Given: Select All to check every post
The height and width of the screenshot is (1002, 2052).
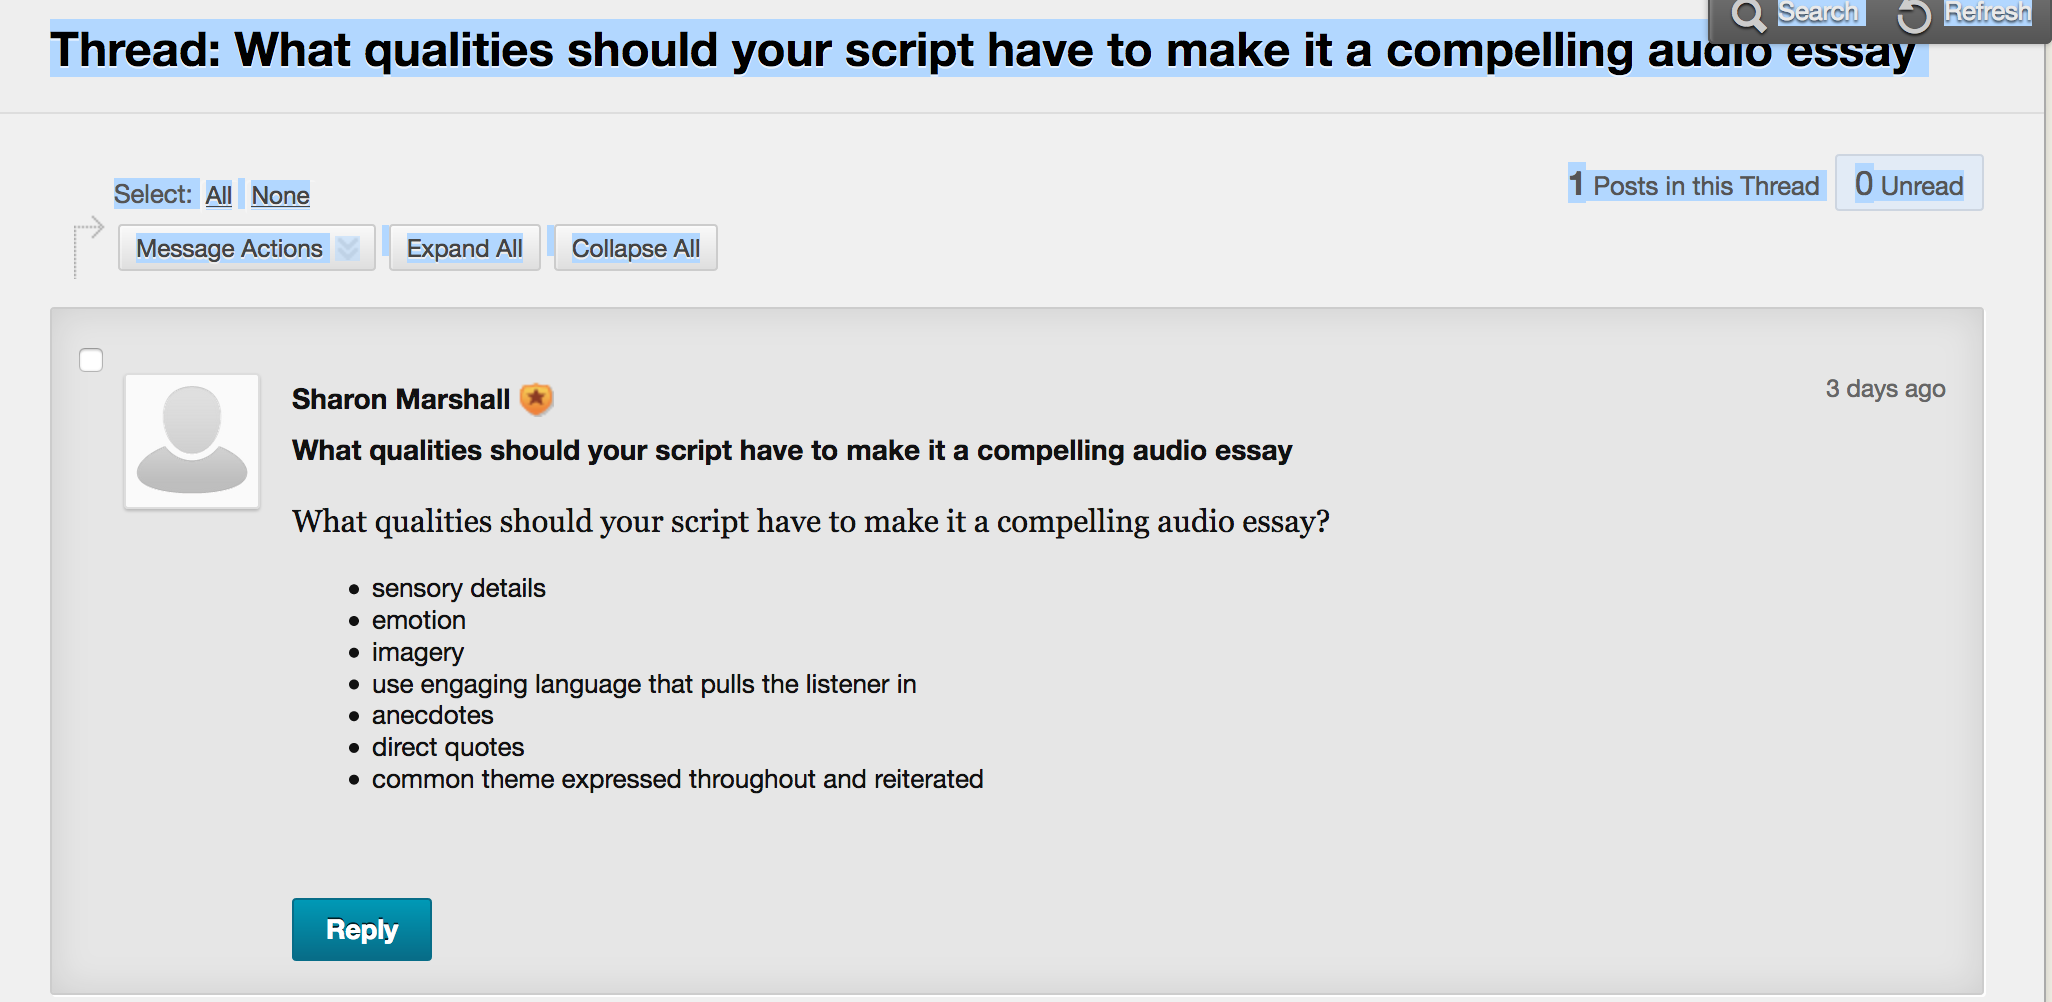Looking at the screenshot, I should [x=219, y=195].
